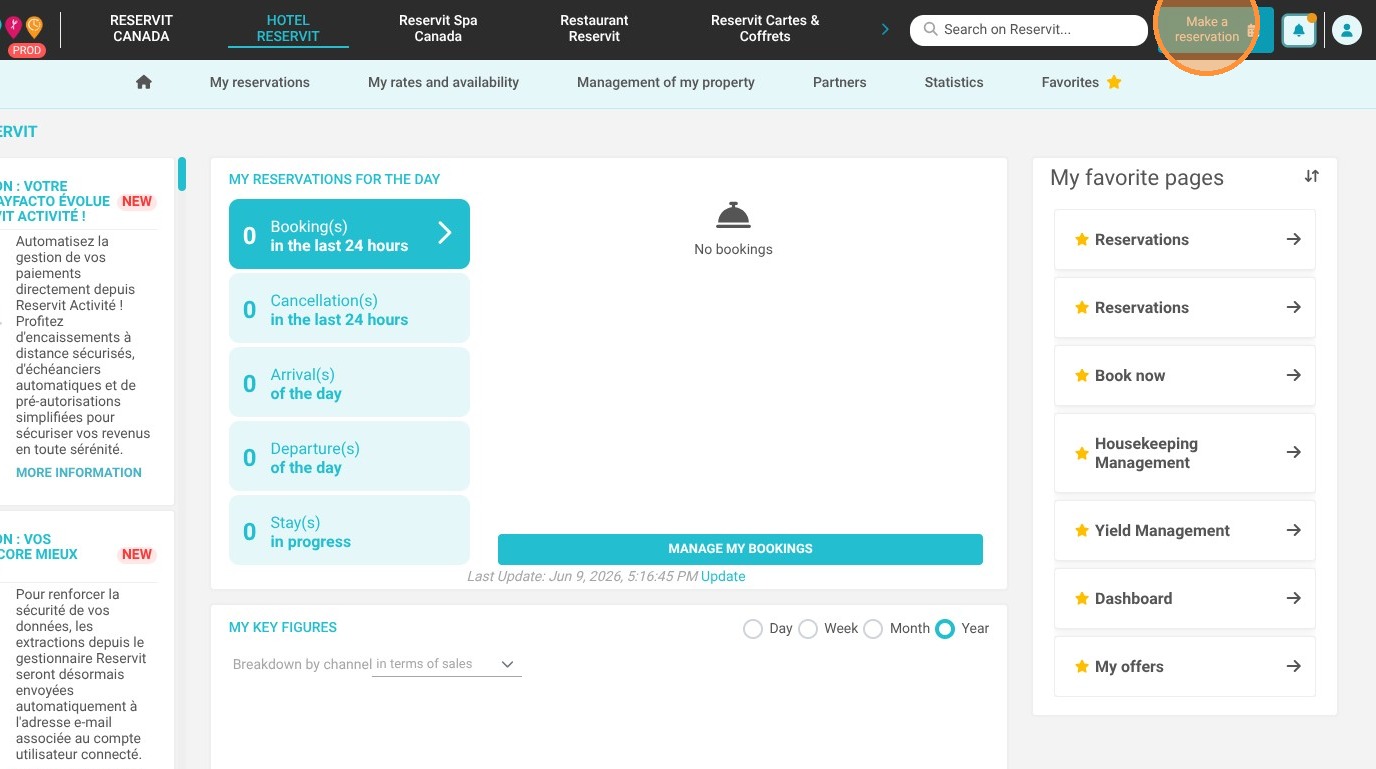The width and height of the screenshot is (1376, 769).
Task: Select the Year radio button
Action: coord(945,629)
